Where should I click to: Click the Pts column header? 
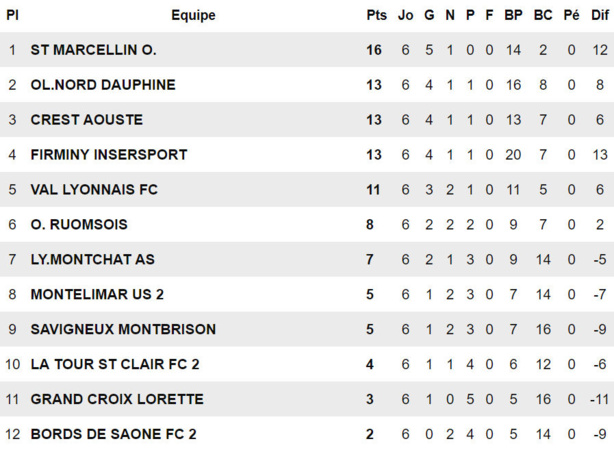(x=376, y=15)
